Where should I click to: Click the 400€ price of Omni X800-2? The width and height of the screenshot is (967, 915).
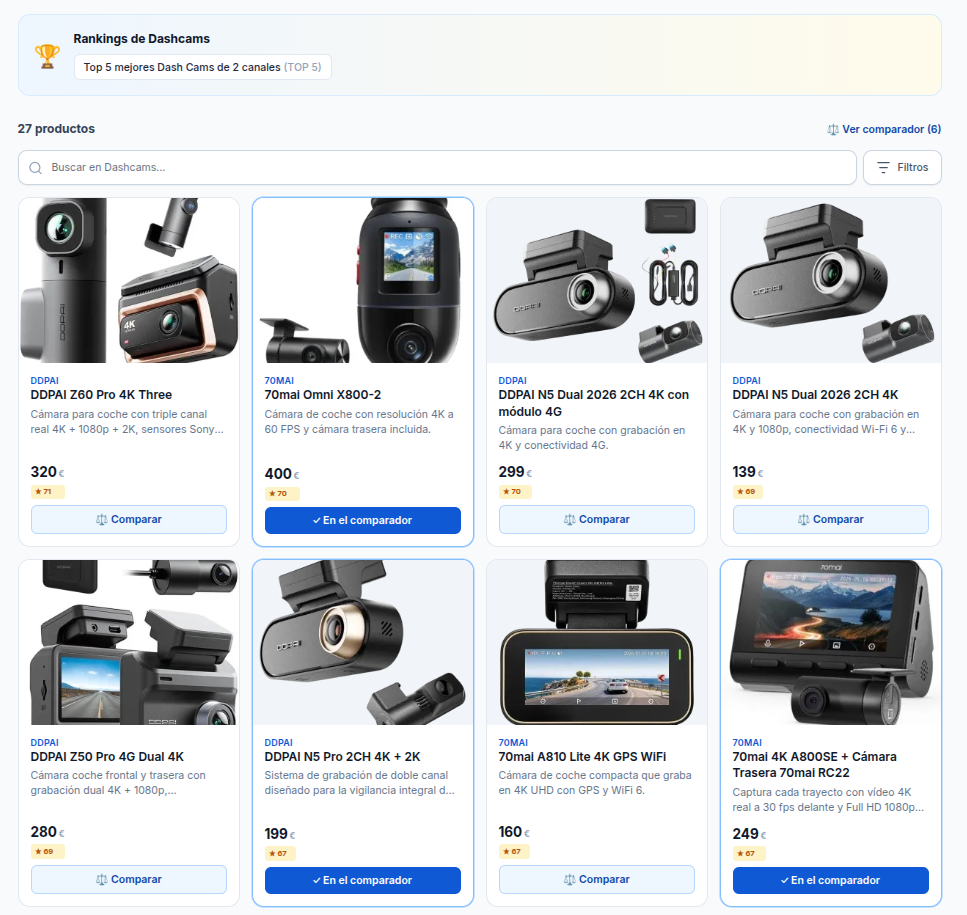pyautogui.click(x=282, y=474)
